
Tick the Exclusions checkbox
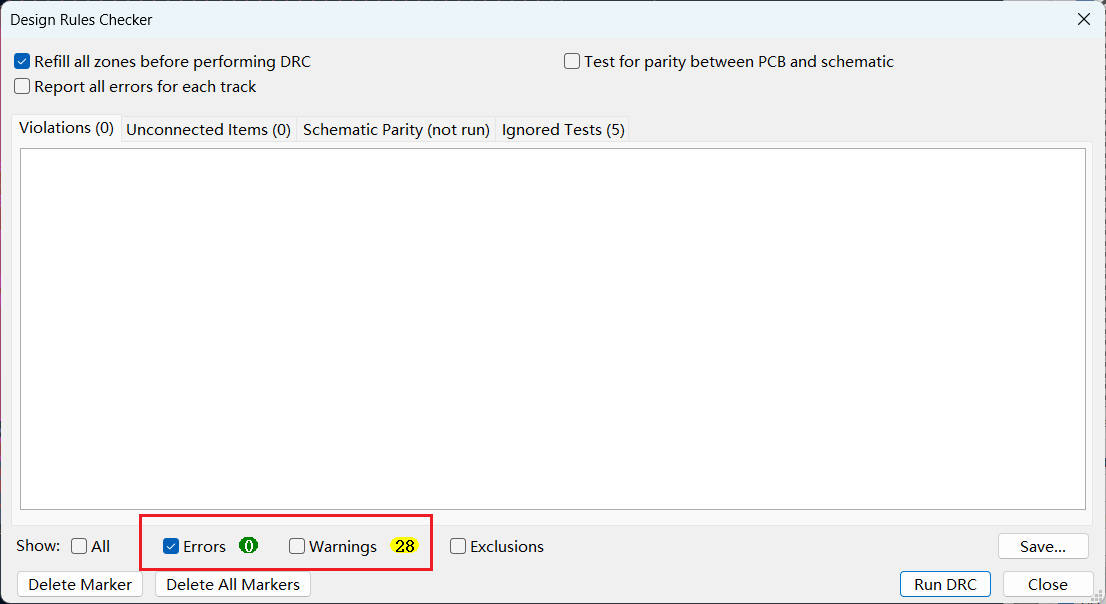coord(458,547)
